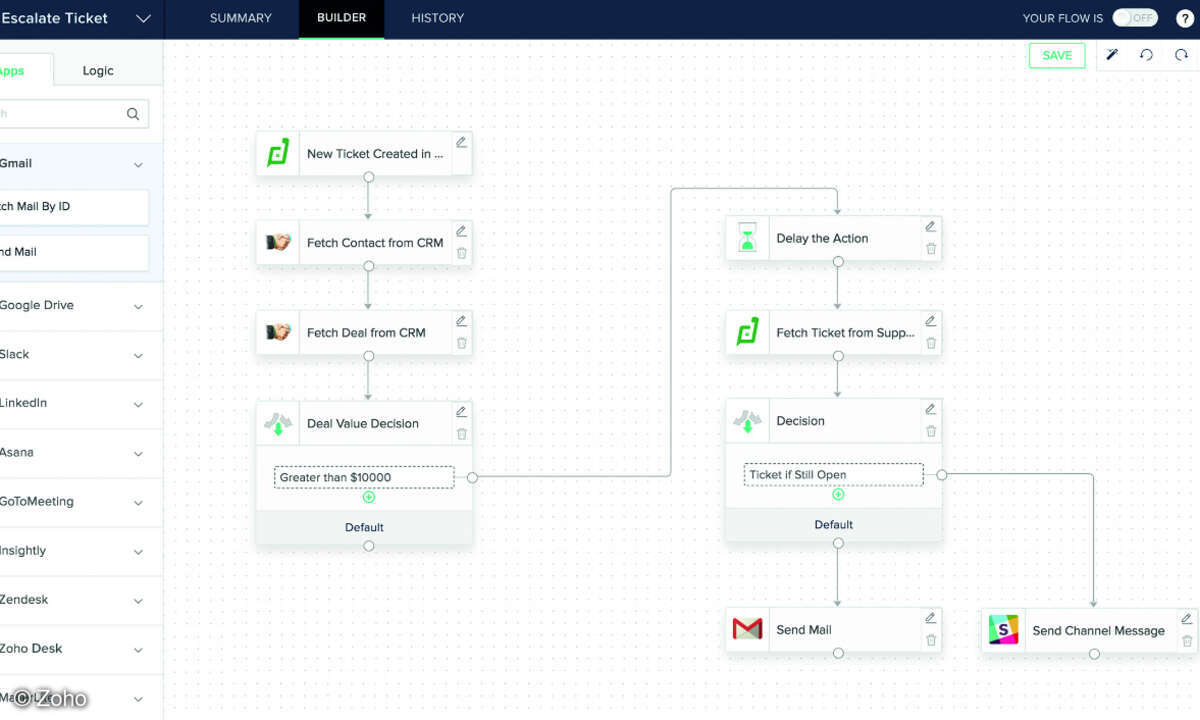Screen dimensions: 1200x720
Task: Collapse the Gmail app section
Action: tap(138, 164)
